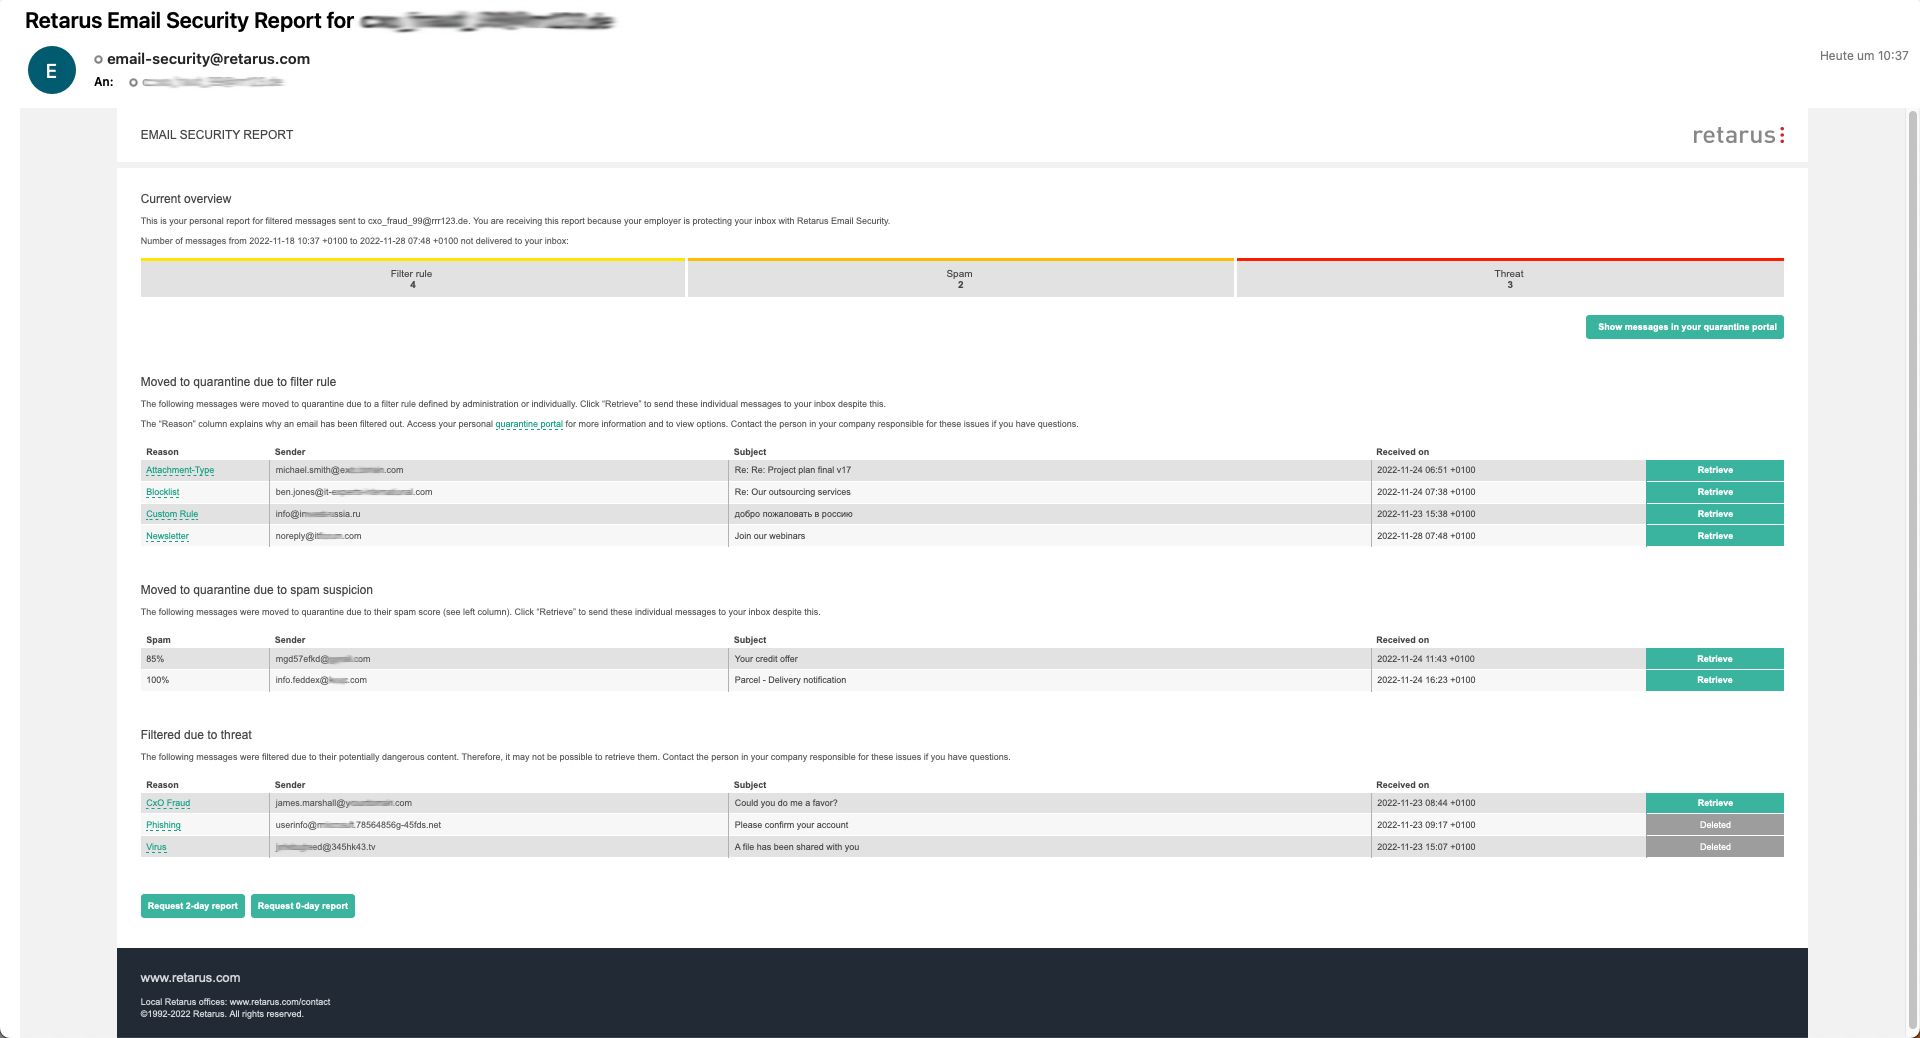This screenshot has width=1920, height=1038.
Task: Open www.retarus.com footer link
Action: 190,978
